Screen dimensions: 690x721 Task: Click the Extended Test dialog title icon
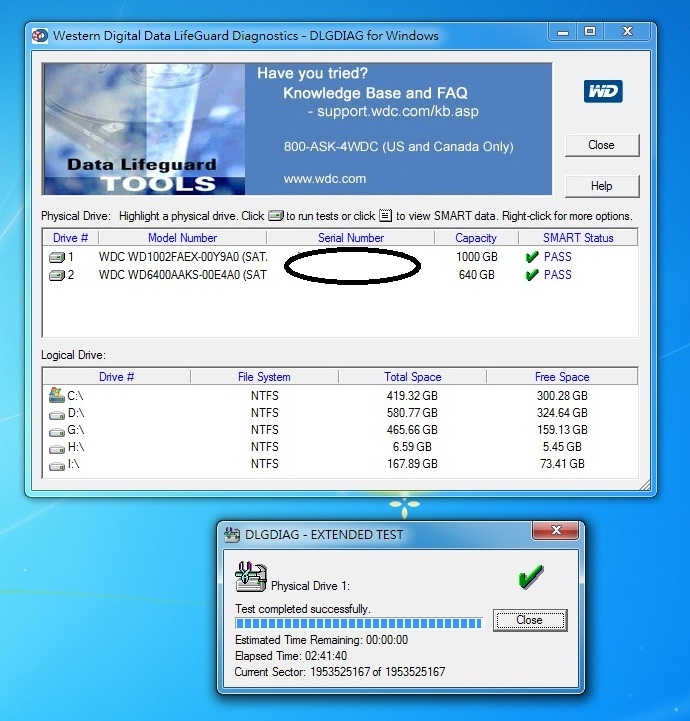[232, 535]
